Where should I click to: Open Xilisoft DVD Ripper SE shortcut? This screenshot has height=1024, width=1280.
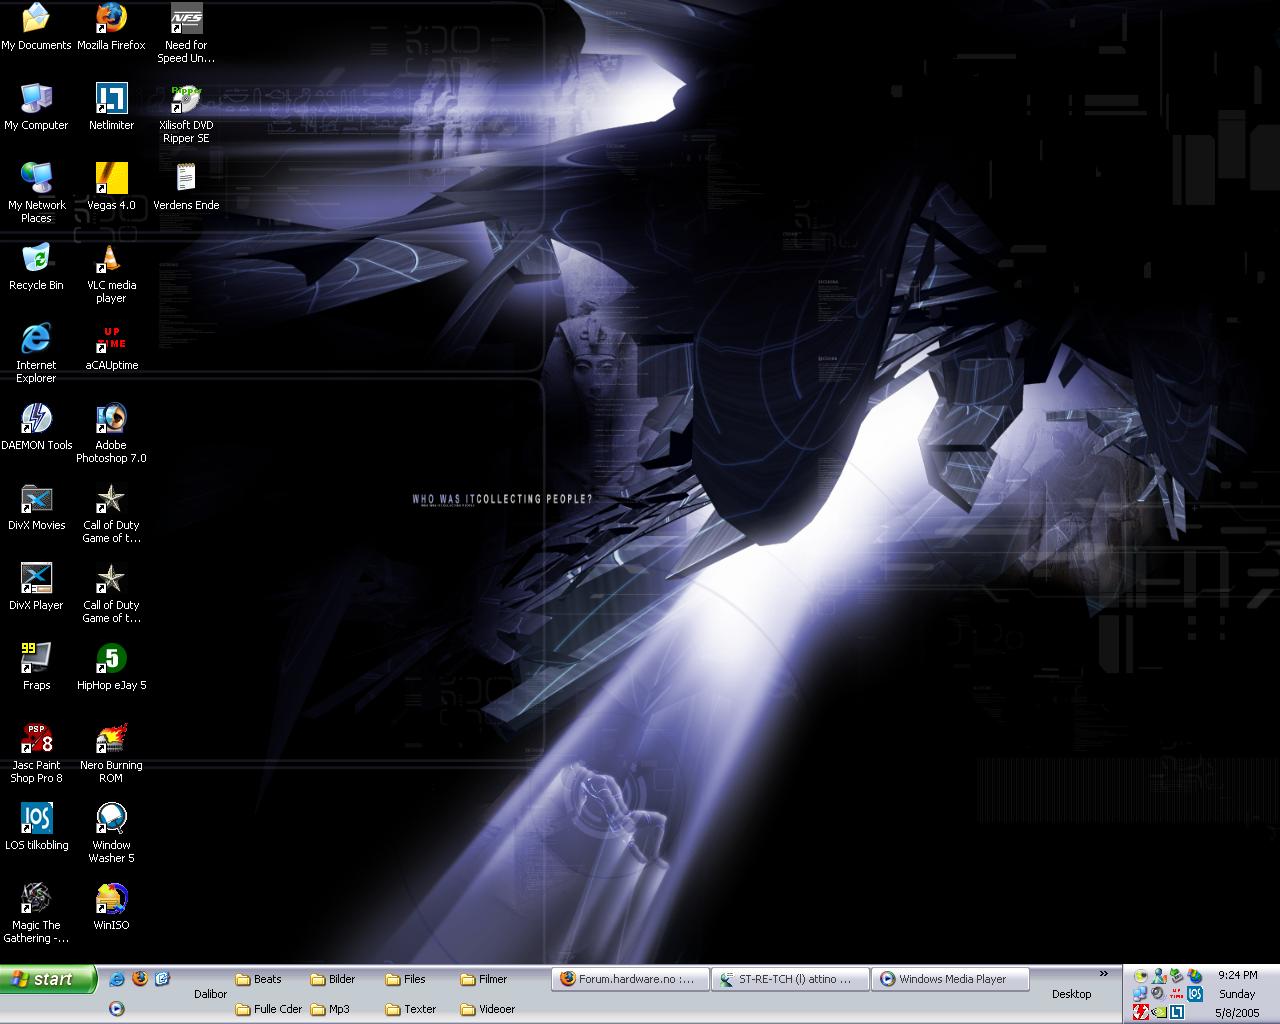point(186,114)
